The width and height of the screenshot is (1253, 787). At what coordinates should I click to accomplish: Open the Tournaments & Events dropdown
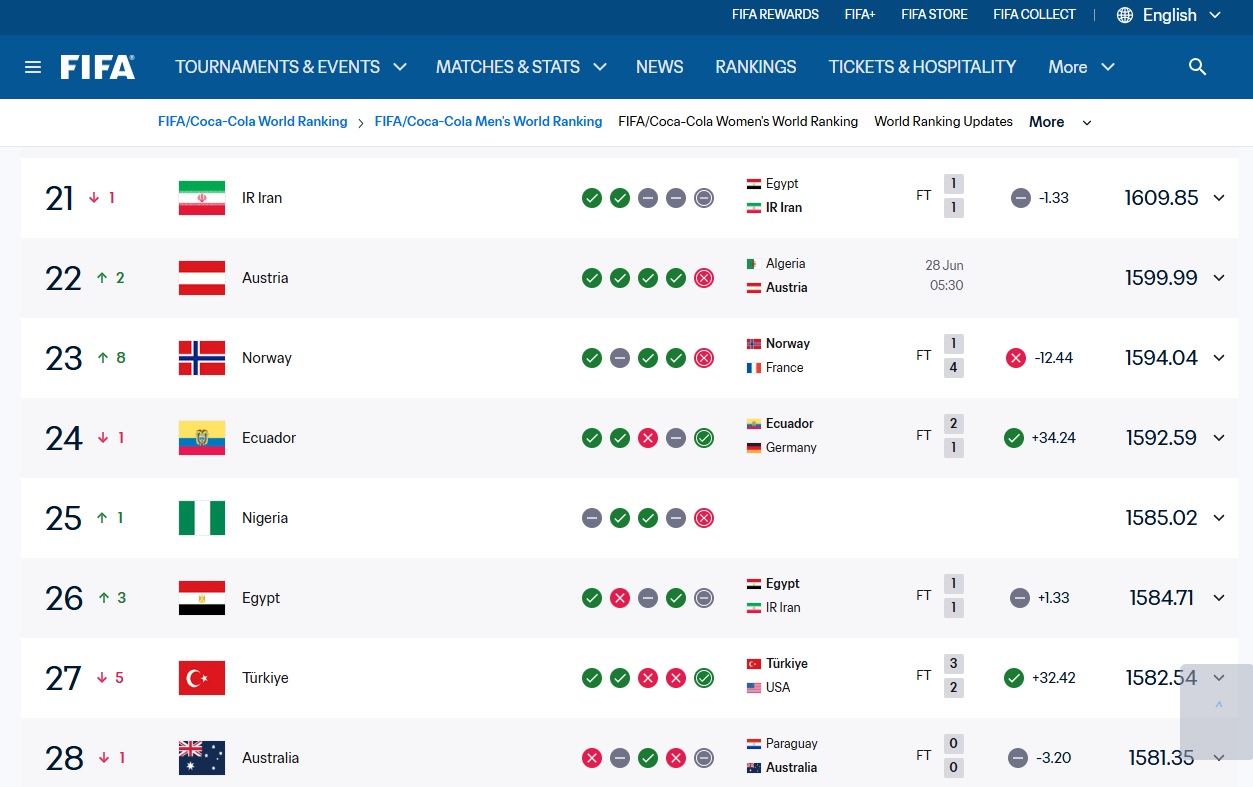pos(291,67)
